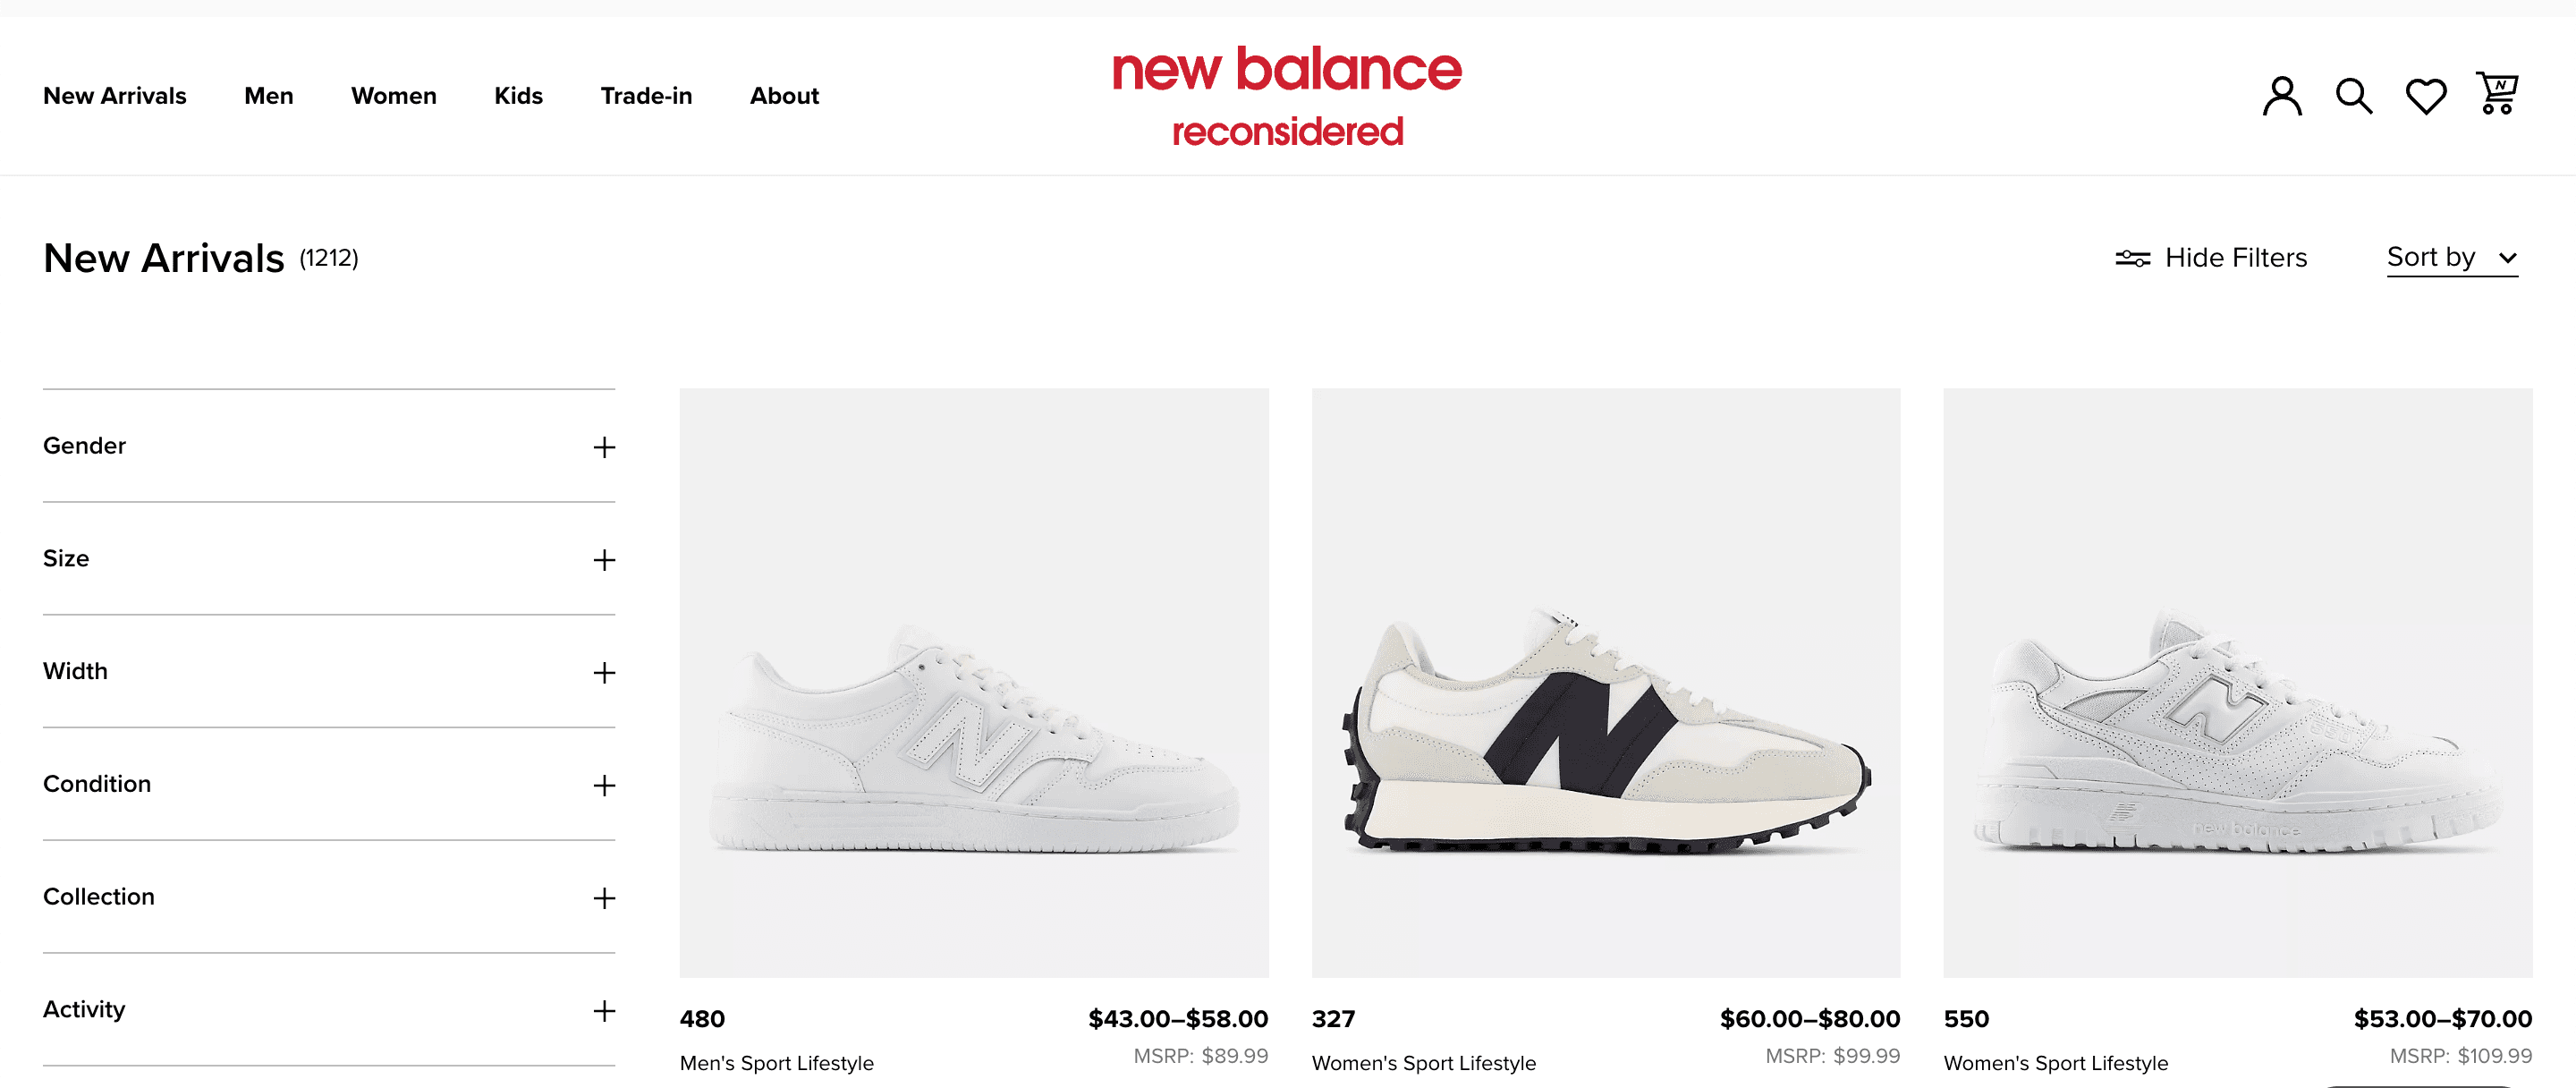Select the 327 black N sneaker image
The height and width of the screenshot is (1088, 2576).
point(1605,682)
